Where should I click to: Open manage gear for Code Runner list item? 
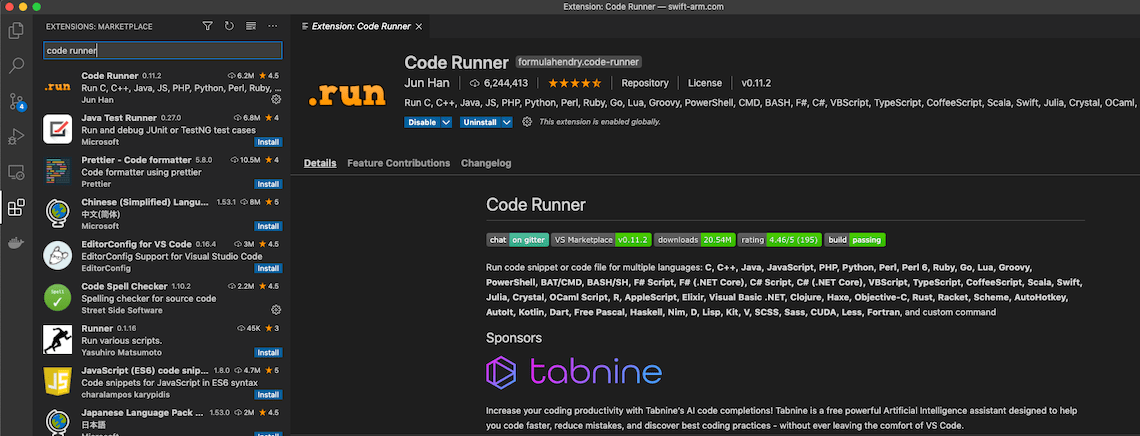click(276, 100)
